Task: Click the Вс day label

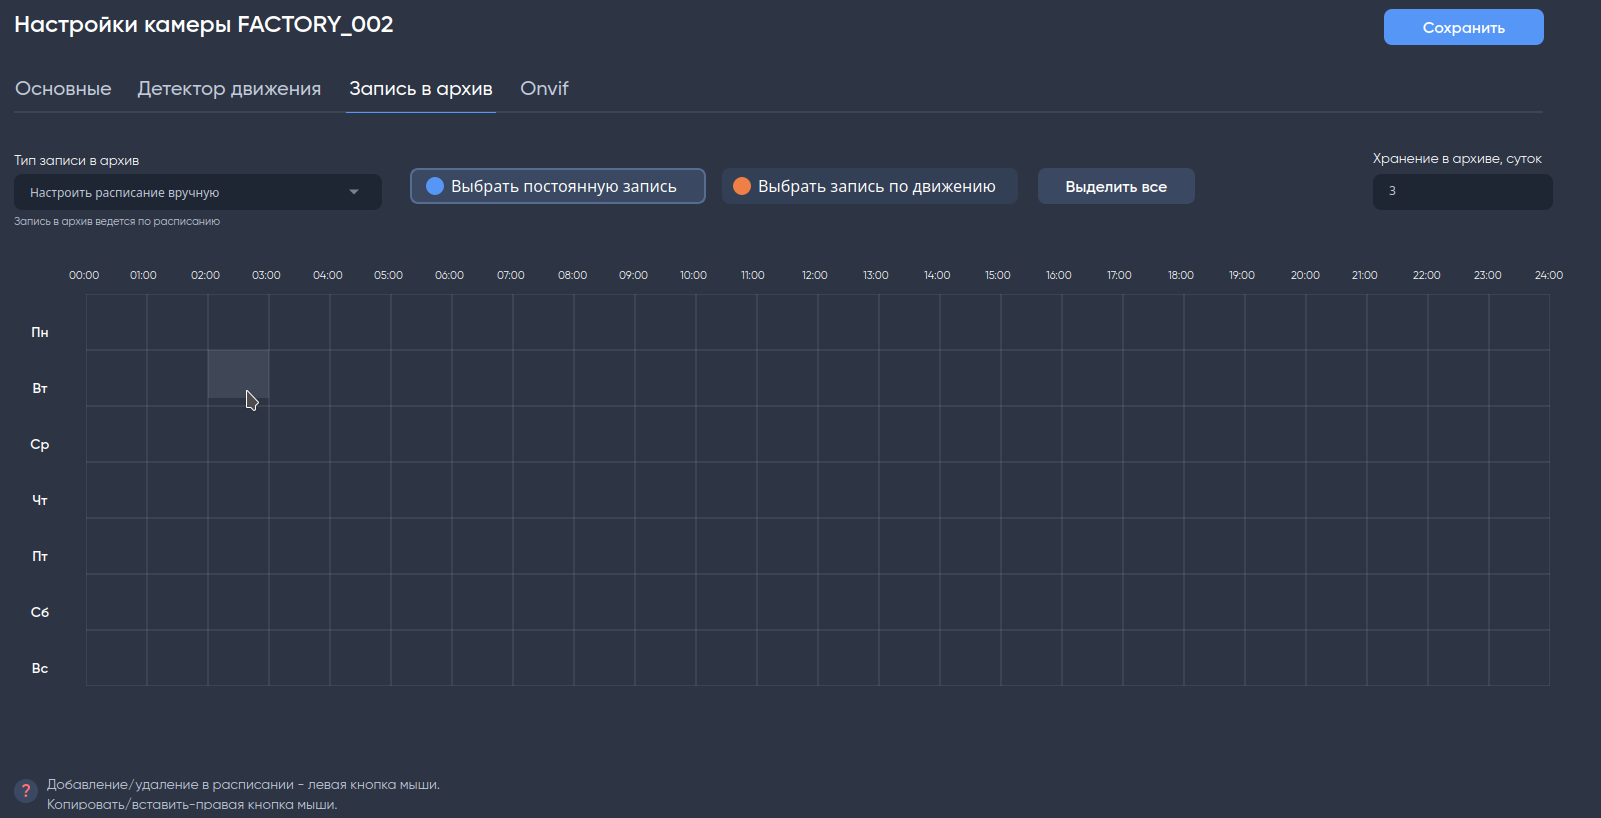Action: [x=40, y=668]
